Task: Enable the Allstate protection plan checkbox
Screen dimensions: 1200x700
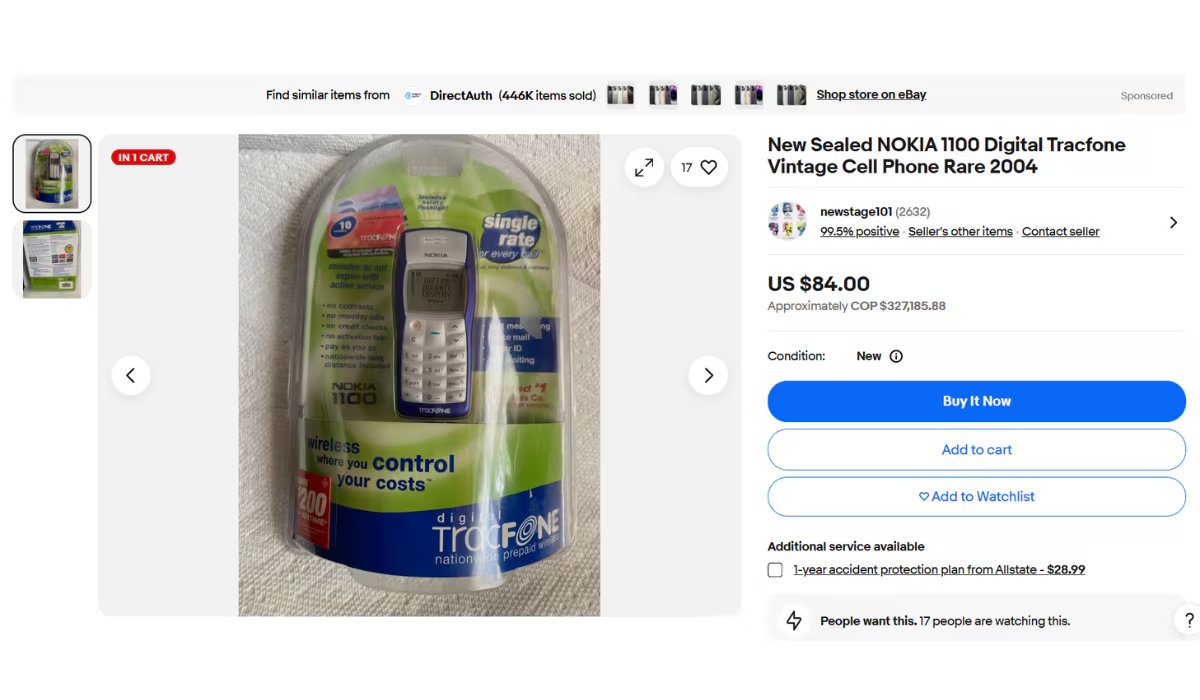Action: (x=775, y=569)
